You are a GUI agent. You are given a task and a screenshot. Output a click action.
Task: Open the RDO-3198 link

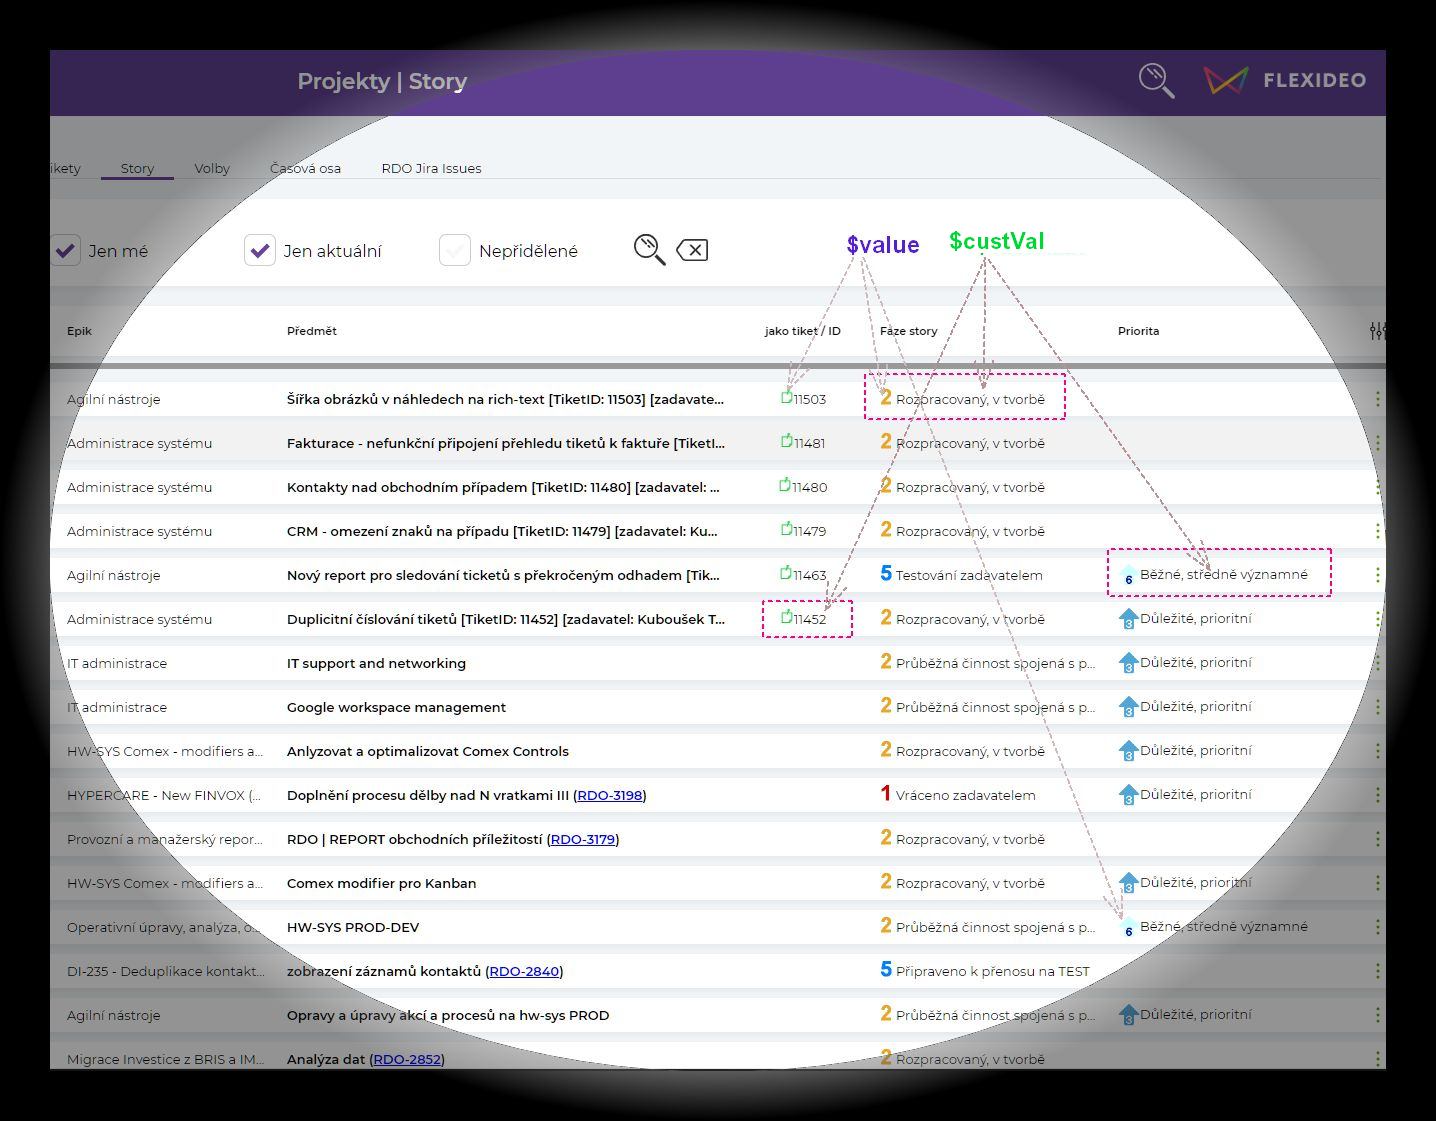click(x=610, y=795)
